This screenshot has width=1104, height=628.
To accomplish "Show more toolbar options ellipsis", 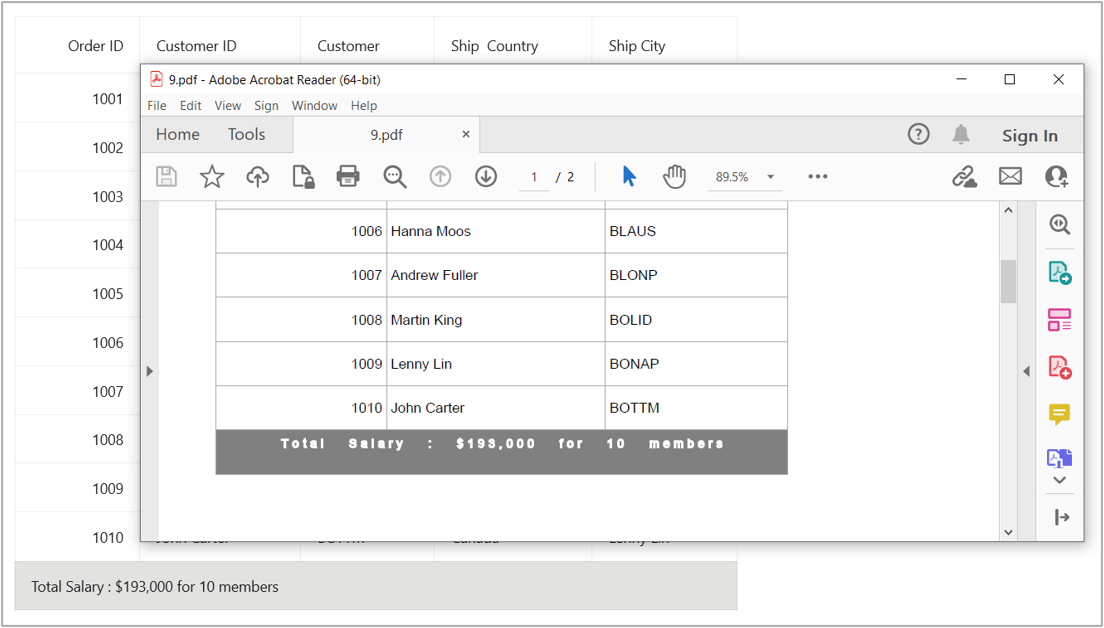I will tap(818, 177).
